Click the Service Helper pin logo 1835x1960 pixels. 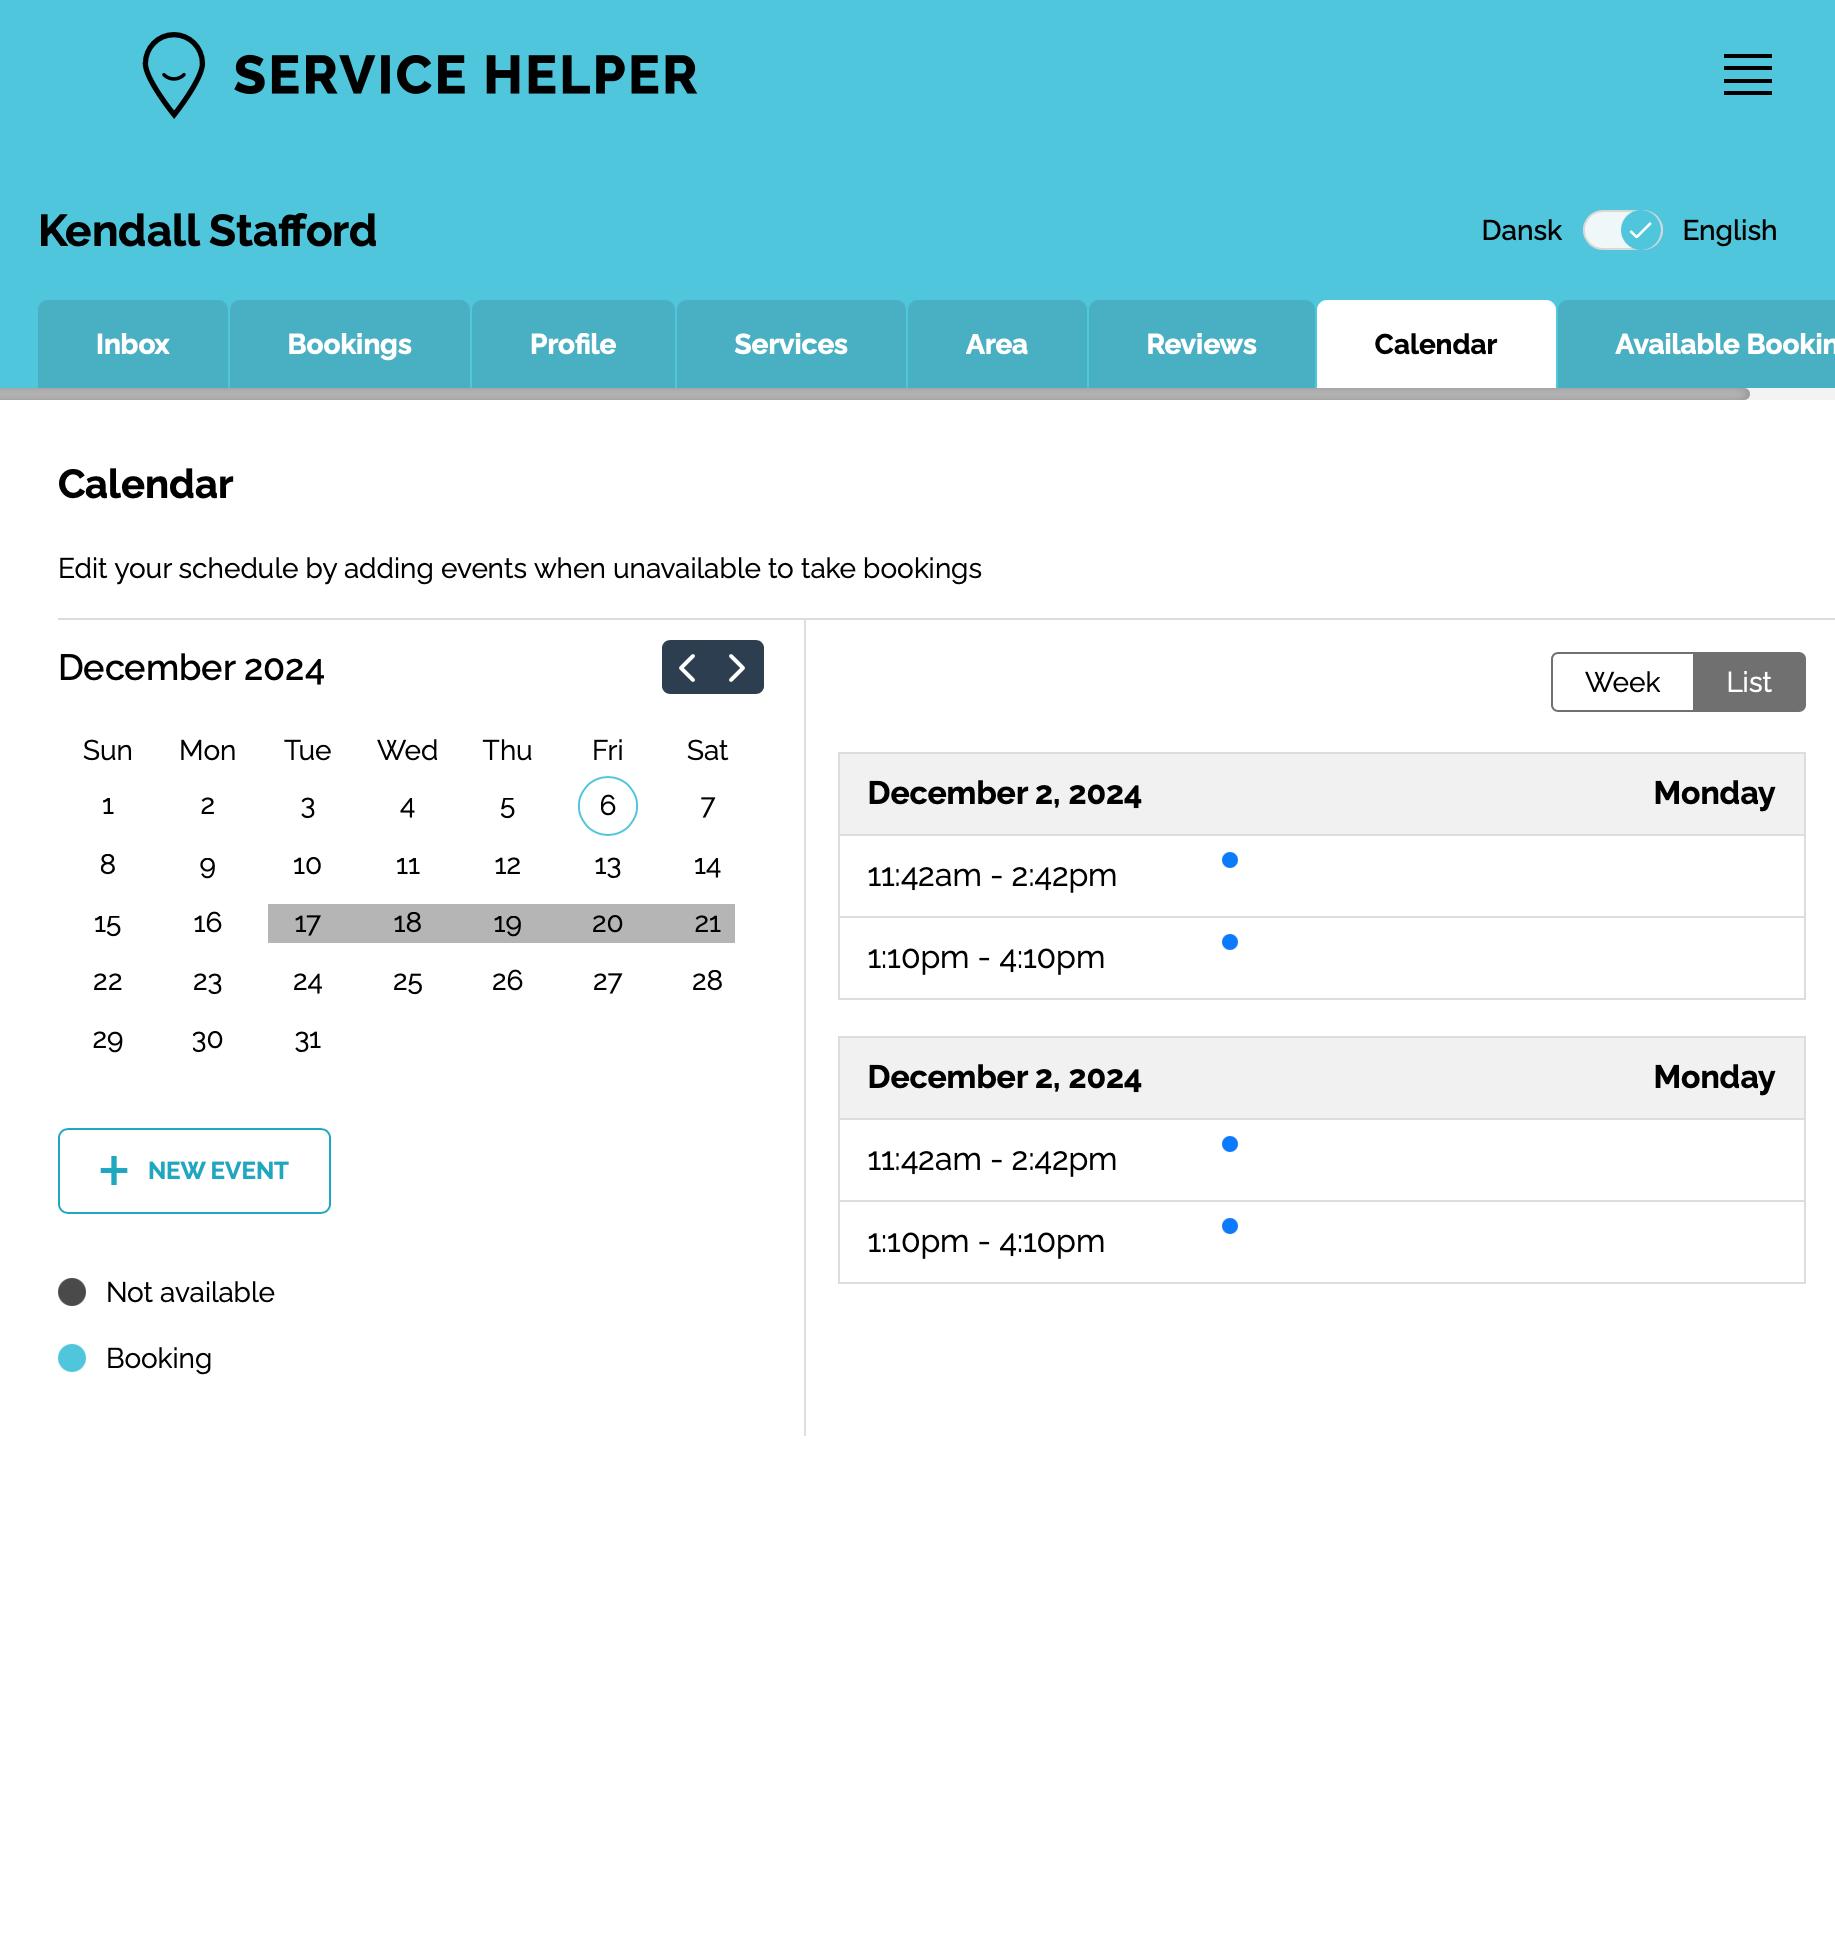point(174,75)
